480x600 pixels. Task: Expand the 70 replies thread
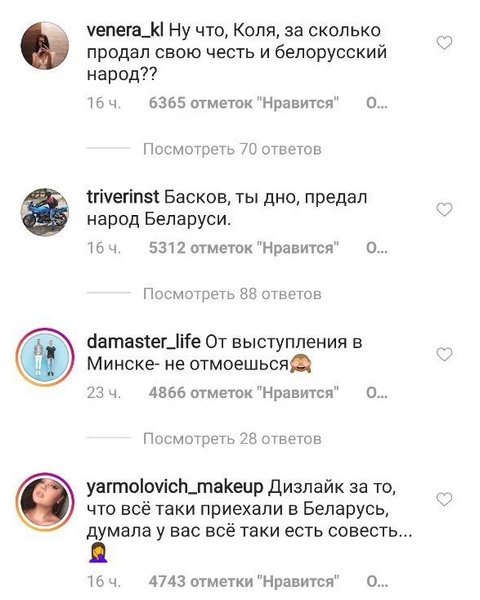tap(232, 149)
